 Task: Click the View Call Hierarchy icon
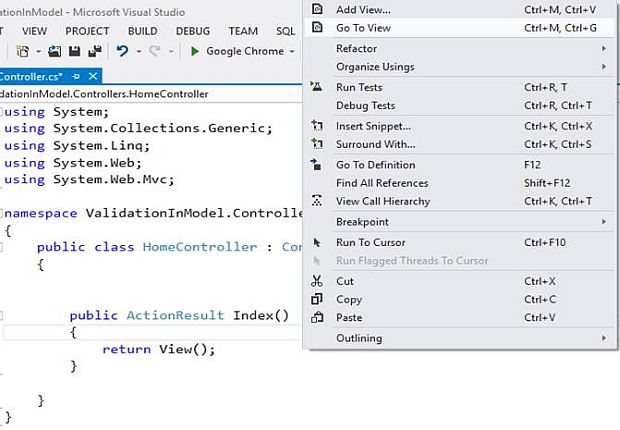(x=316, y=201)
